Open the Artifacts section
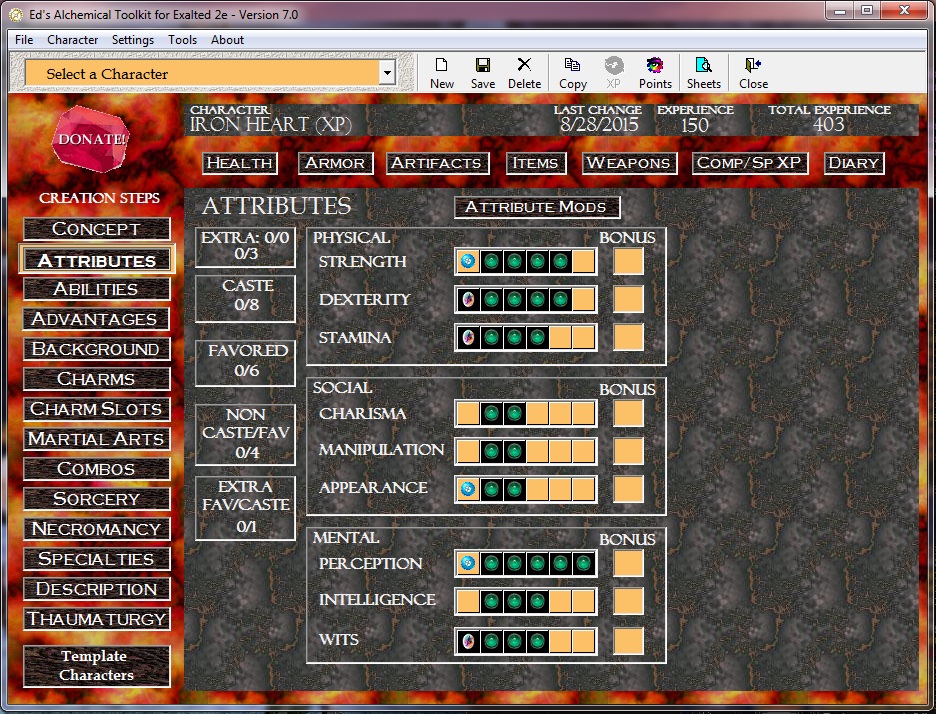 [437, 163]
